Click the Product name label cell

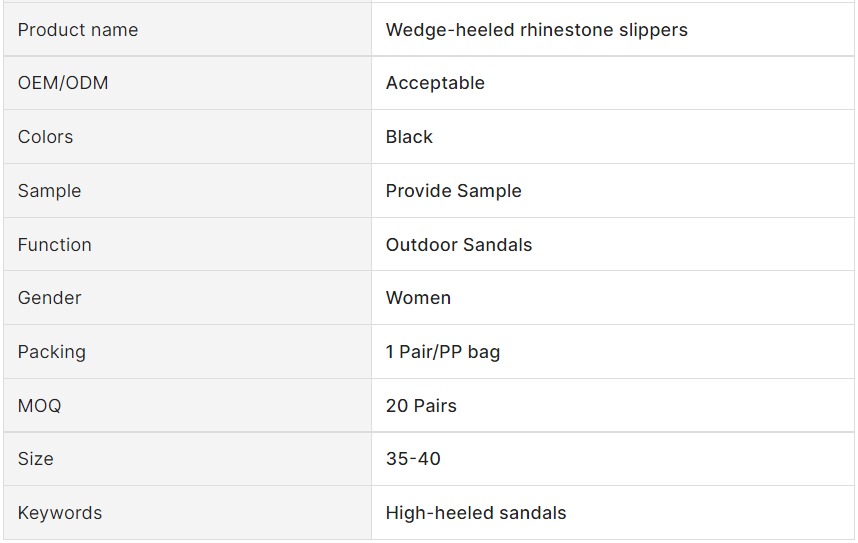[78, 30]
